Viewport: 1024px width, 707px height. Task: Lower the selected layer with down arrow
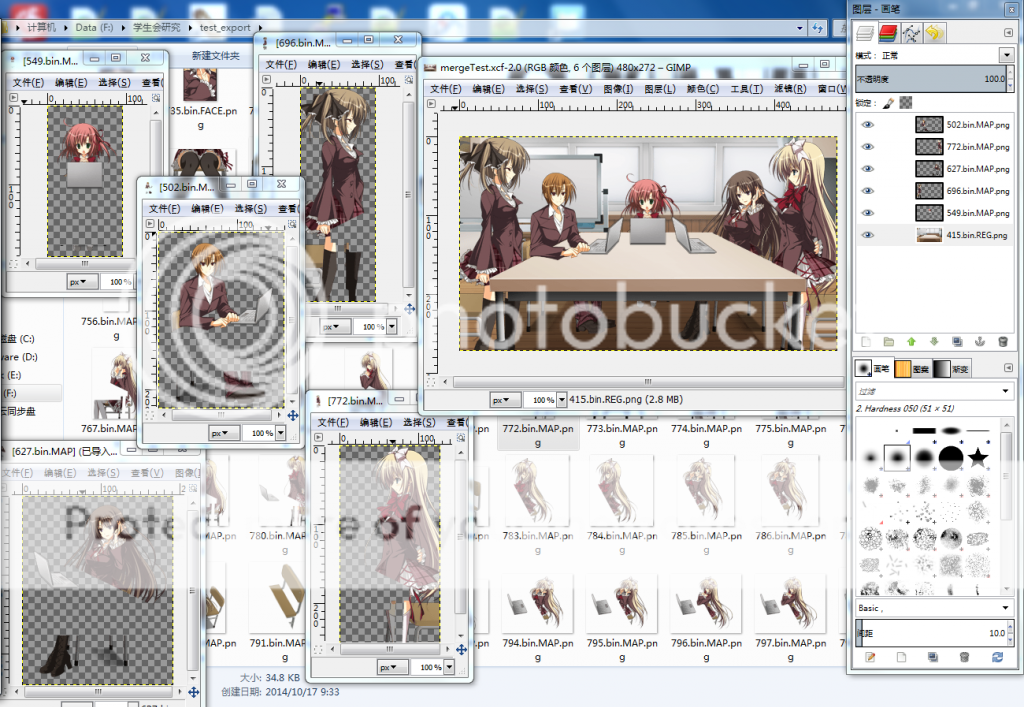[x=935, y=341]
